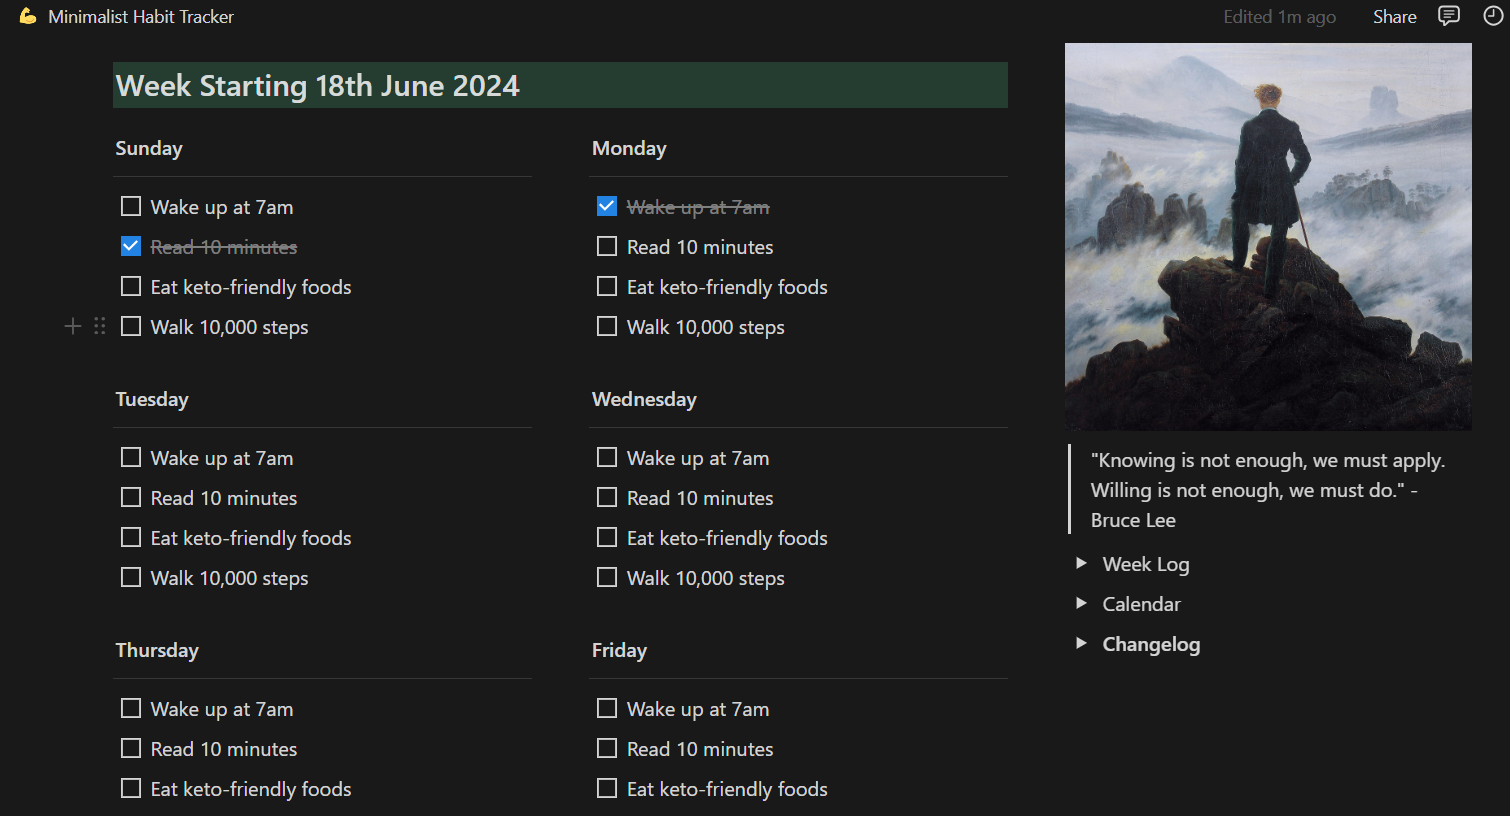Image resolution: width=1510 pixels, height=816 pixels.
Task: Tick Thursday's Wake up at 7am
Action: pyautogui.click(x=131, y=709)
